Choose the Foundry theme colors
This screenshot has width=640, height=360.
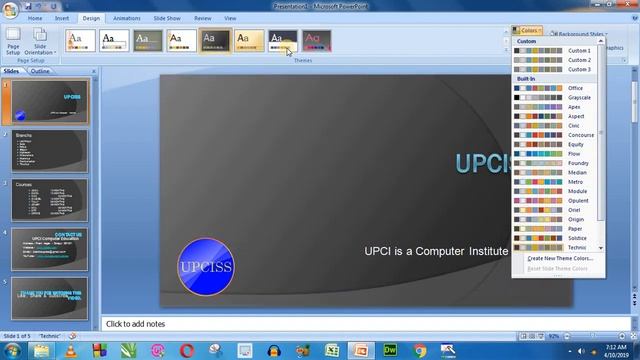(x=554, y=163)
